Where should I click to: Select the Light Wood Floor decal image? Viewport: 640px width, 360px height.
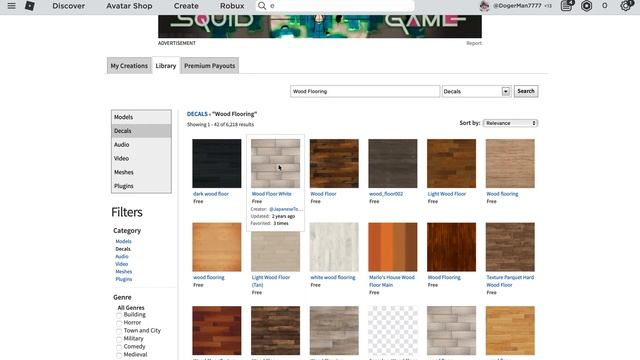(451, 163)
